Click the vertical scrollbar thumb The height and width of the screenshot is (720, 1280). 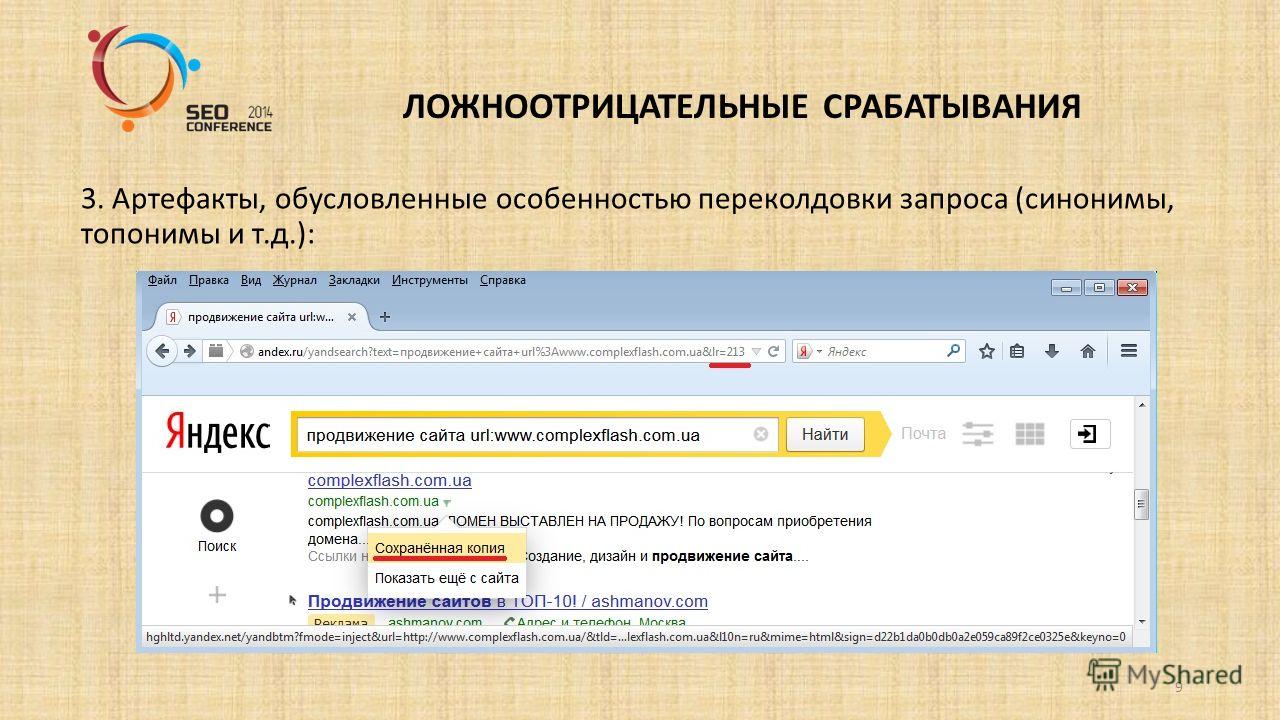(x=1141, y=504)
